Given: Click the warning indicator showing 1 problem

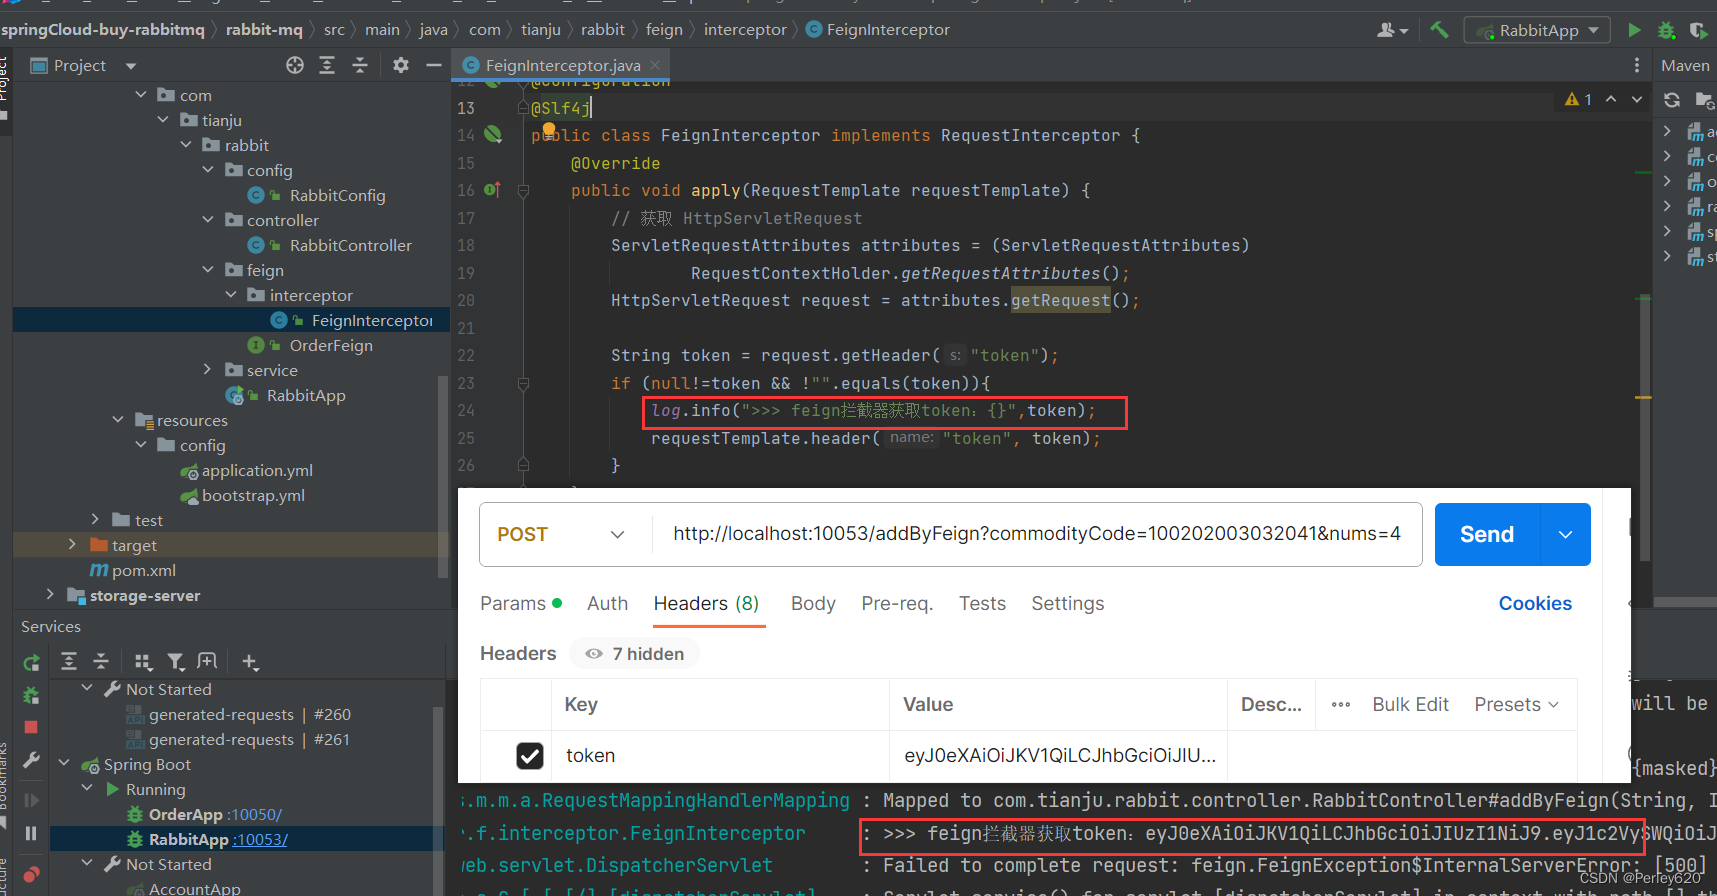Looking at the screenshot, I should (x=1578, y=99).
